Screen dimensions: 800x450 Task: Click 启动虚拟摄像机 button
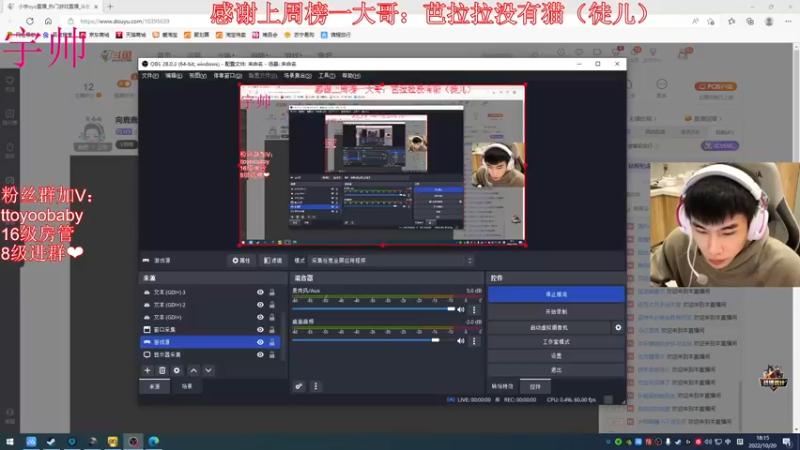(549, 328)
